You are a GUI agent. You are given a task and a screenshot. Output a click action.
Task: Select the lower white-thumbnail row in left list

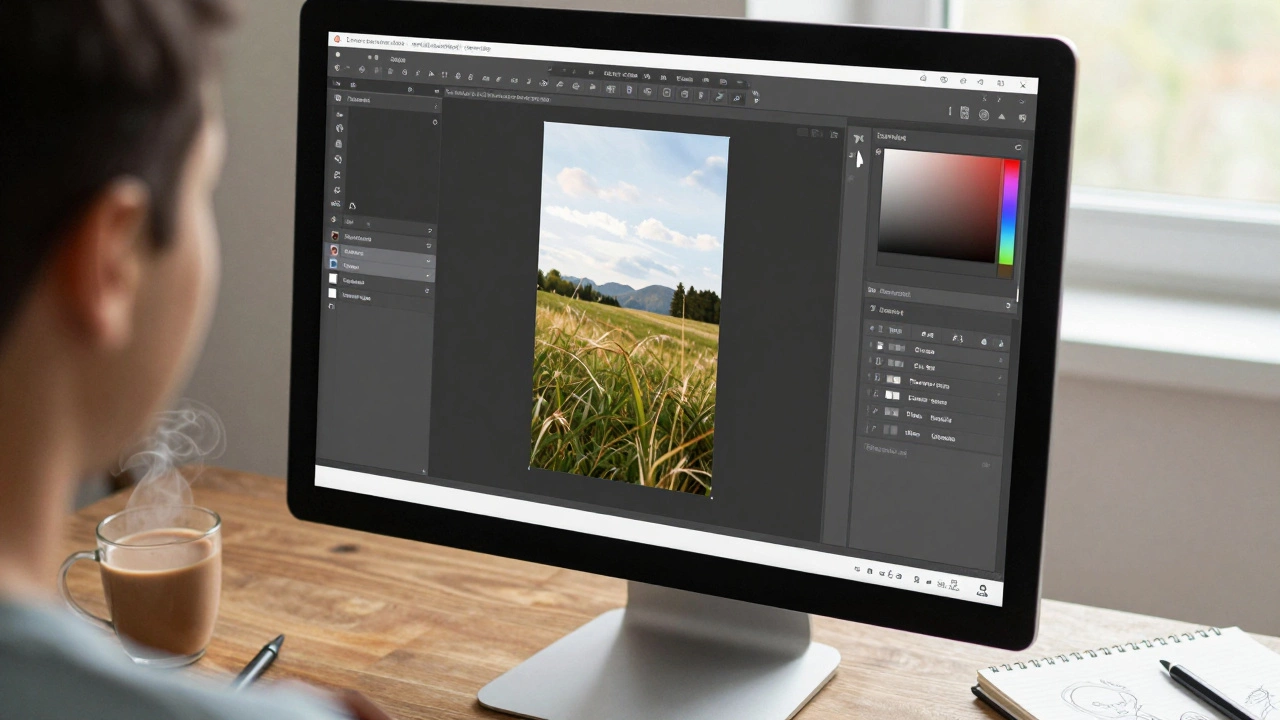[x=380, y=296]
